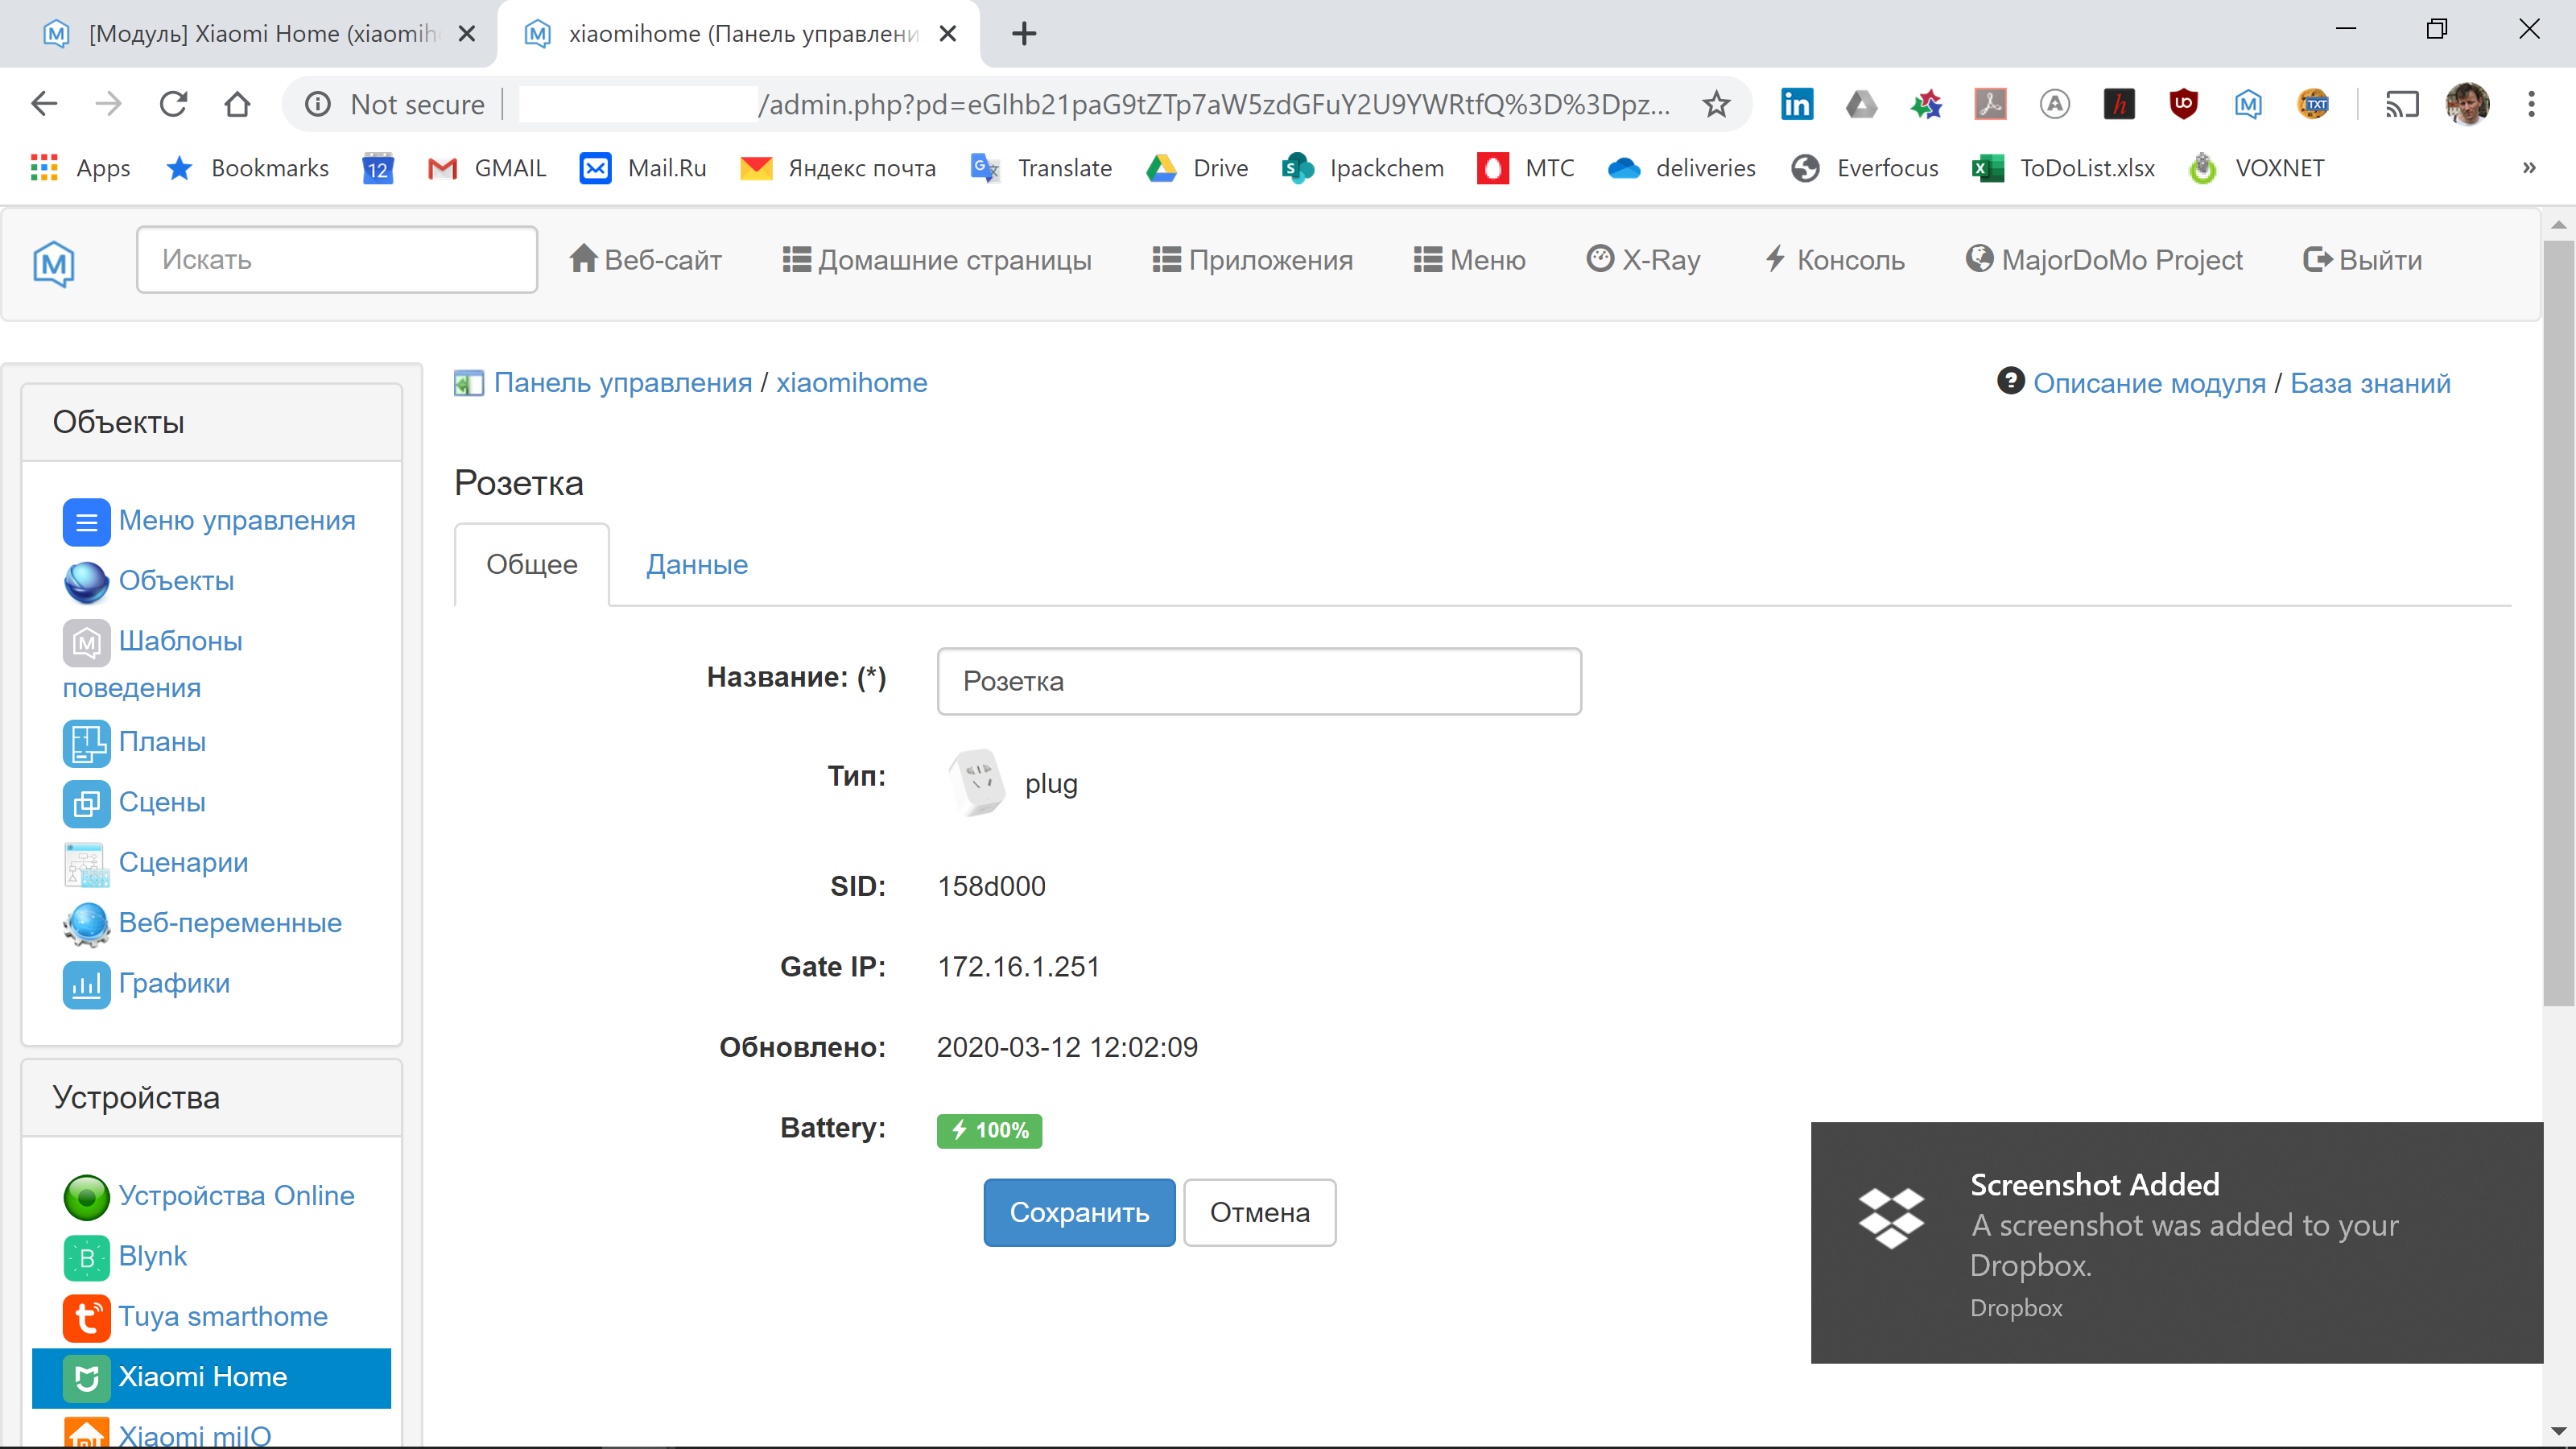The height and width of the screenshot is (1449, 2576).
Task: Open the Приложения menu
Action: pos(1252,260)
